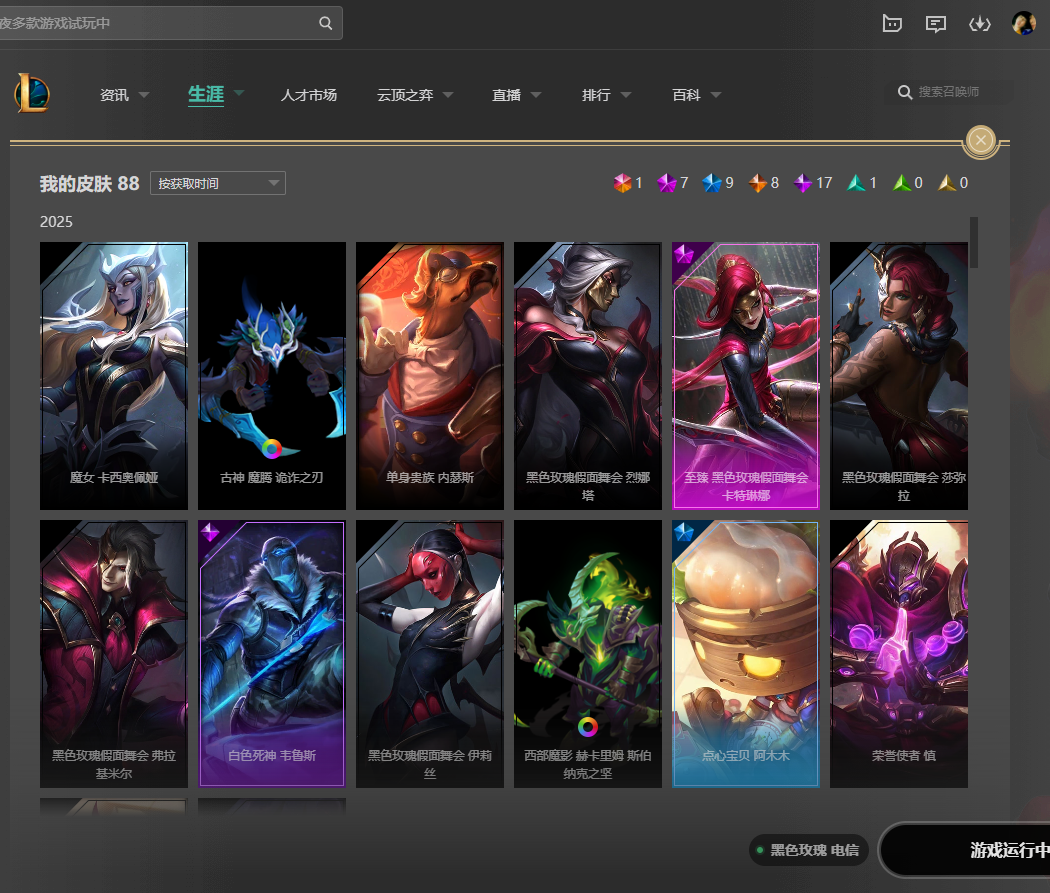Click the teal triangle icon with count 1
This screenshot has width=1050, height=893.
pyautogui.click(x=856, y=183)
